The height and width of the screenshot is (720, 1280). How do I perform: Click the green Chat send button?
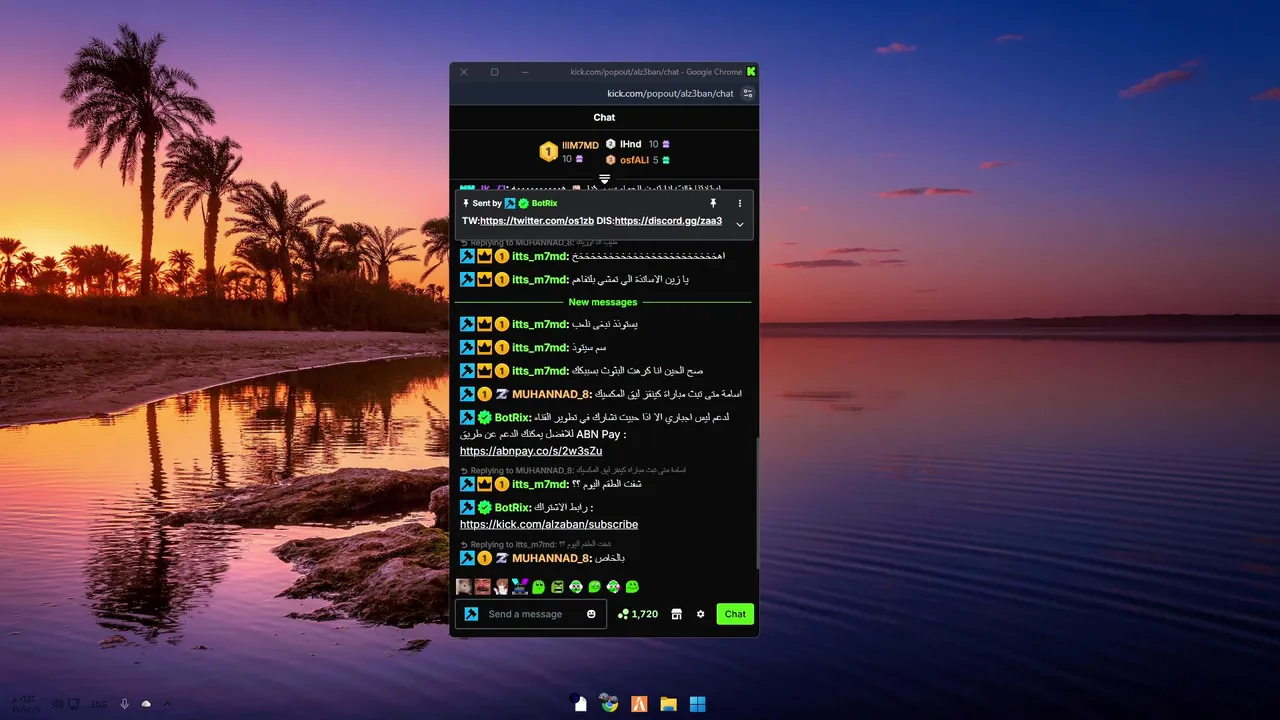(735, 614)
